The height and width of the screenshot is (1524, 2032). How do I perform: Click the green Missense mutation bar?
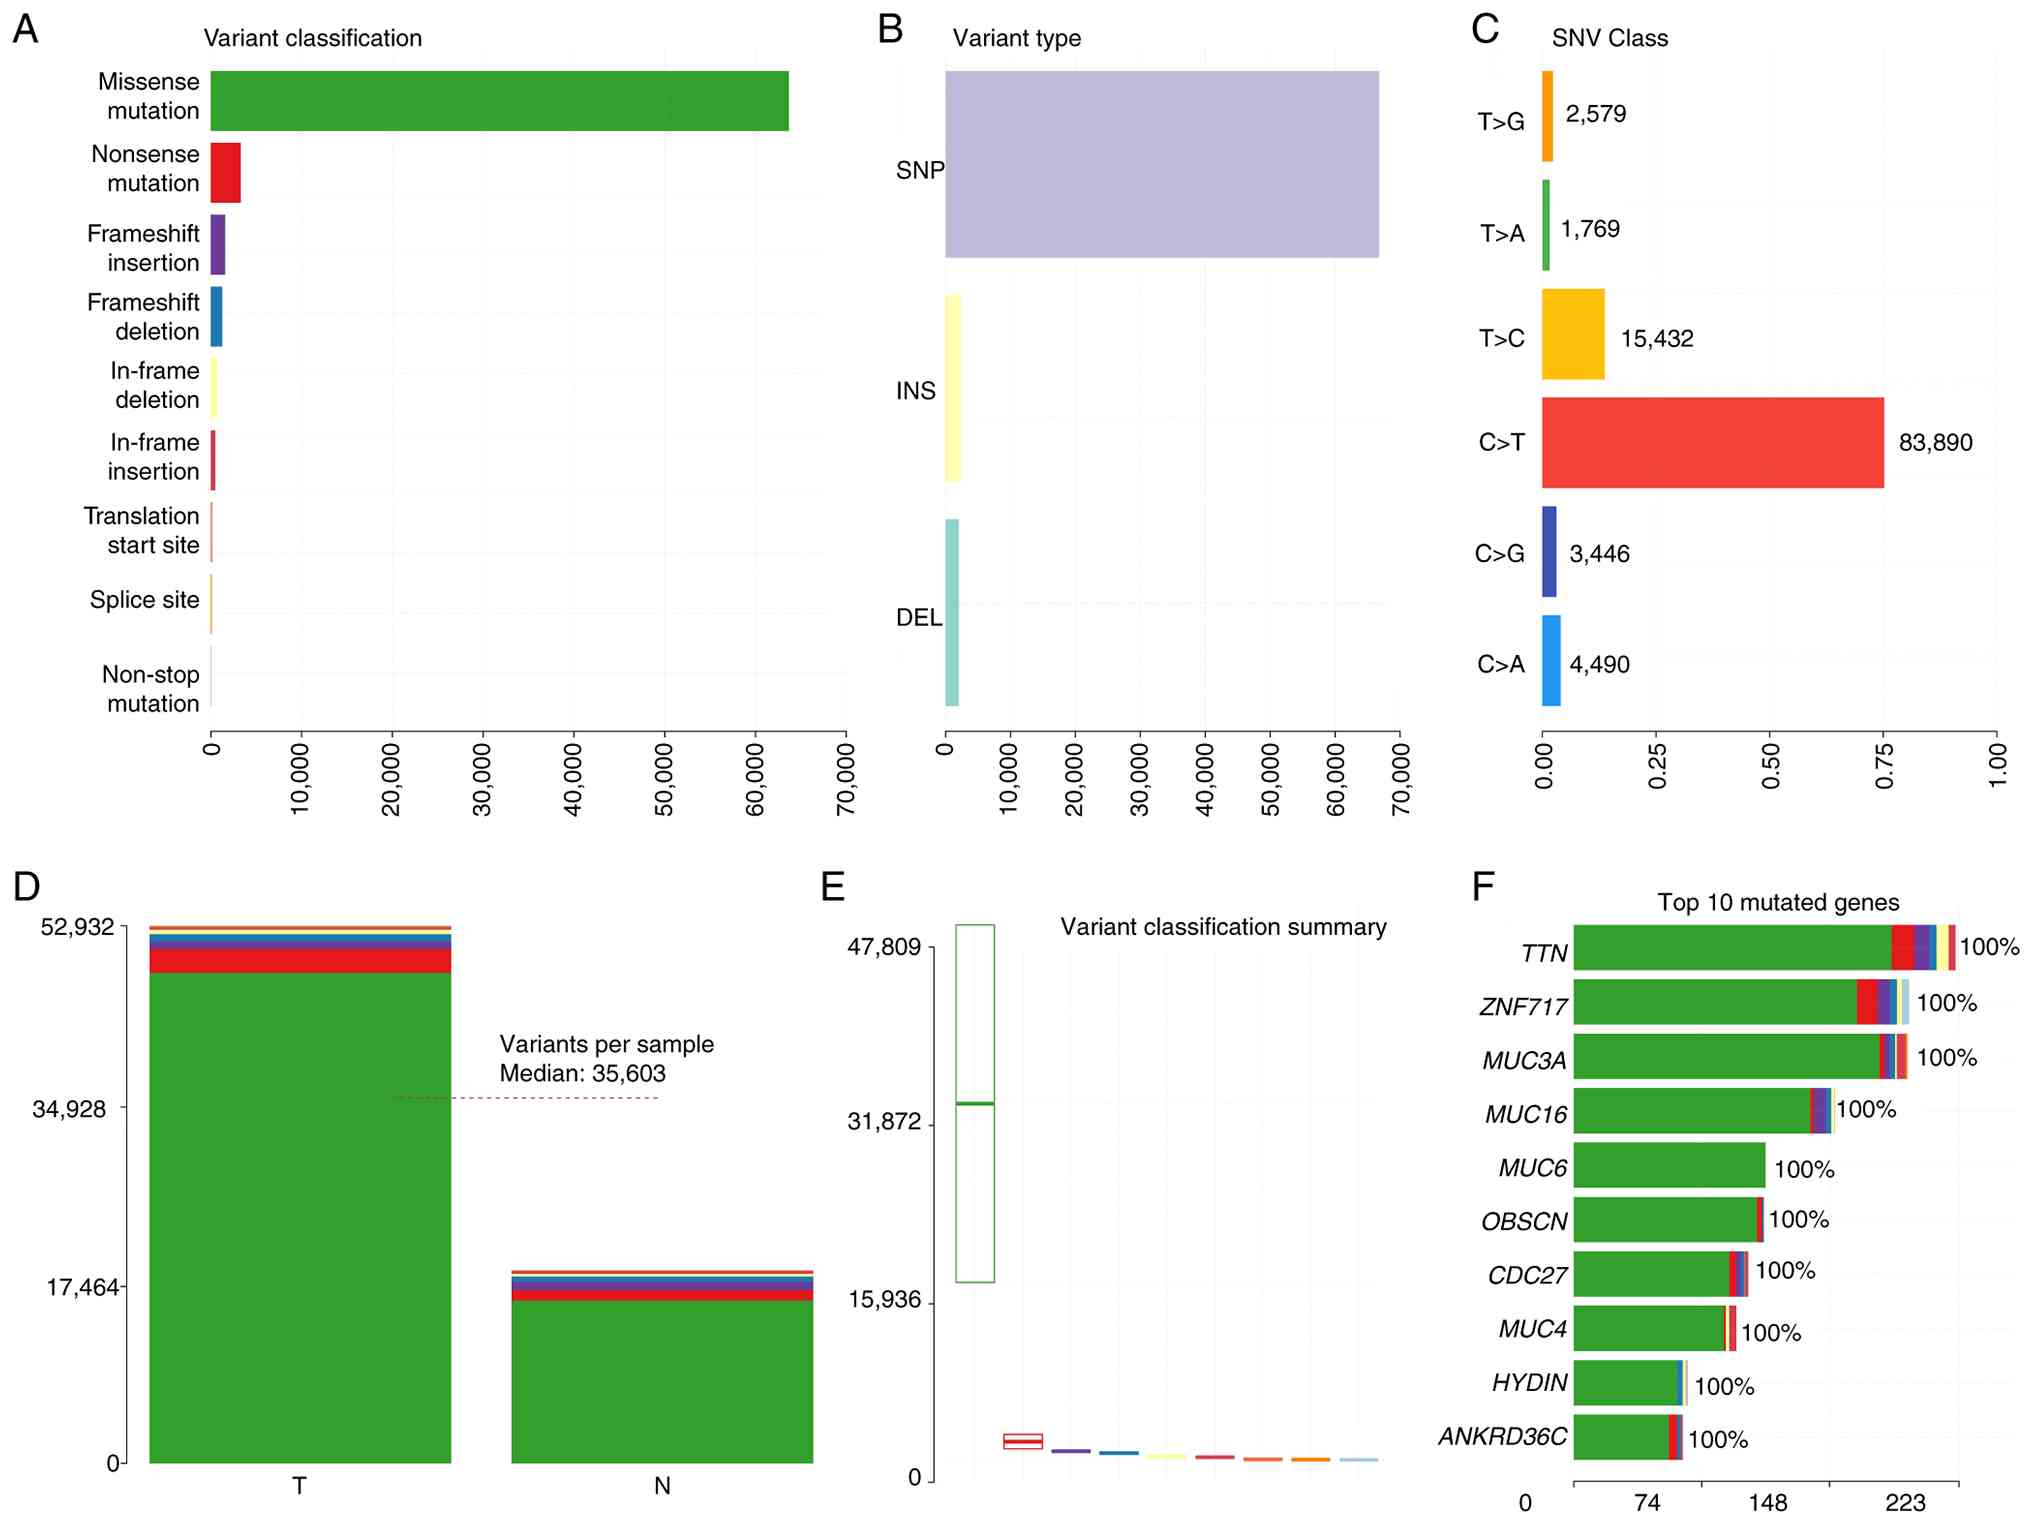click(499, 101)
